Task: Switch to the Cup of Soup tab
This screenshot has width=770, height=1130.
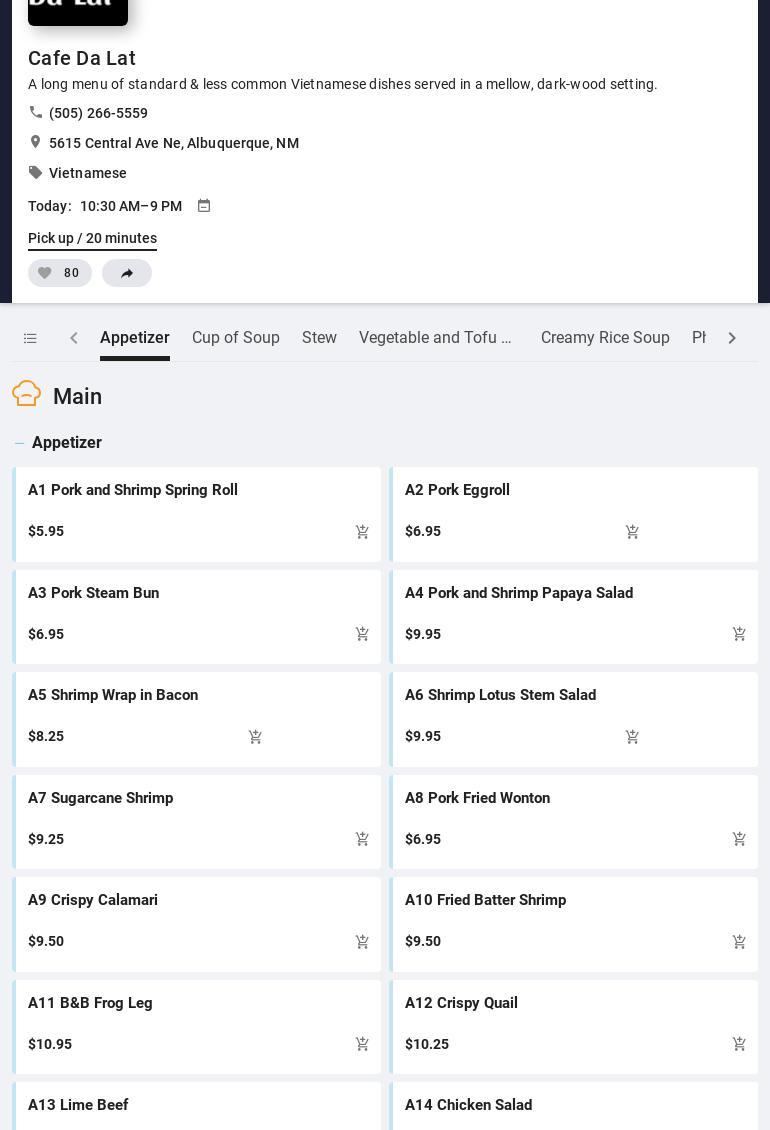Action: tap(236, 338)
